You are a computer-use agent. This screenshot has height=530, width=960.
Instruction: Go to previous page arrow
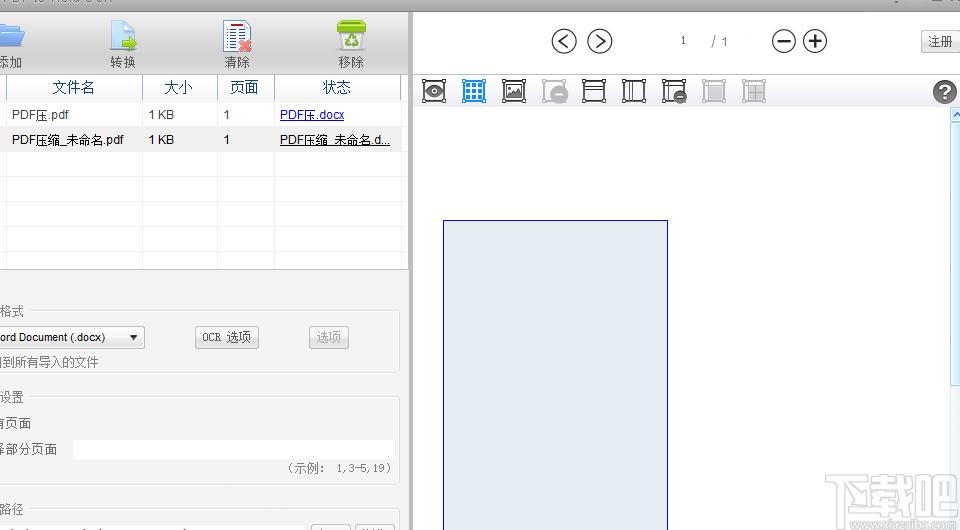[x=564, y=42]
